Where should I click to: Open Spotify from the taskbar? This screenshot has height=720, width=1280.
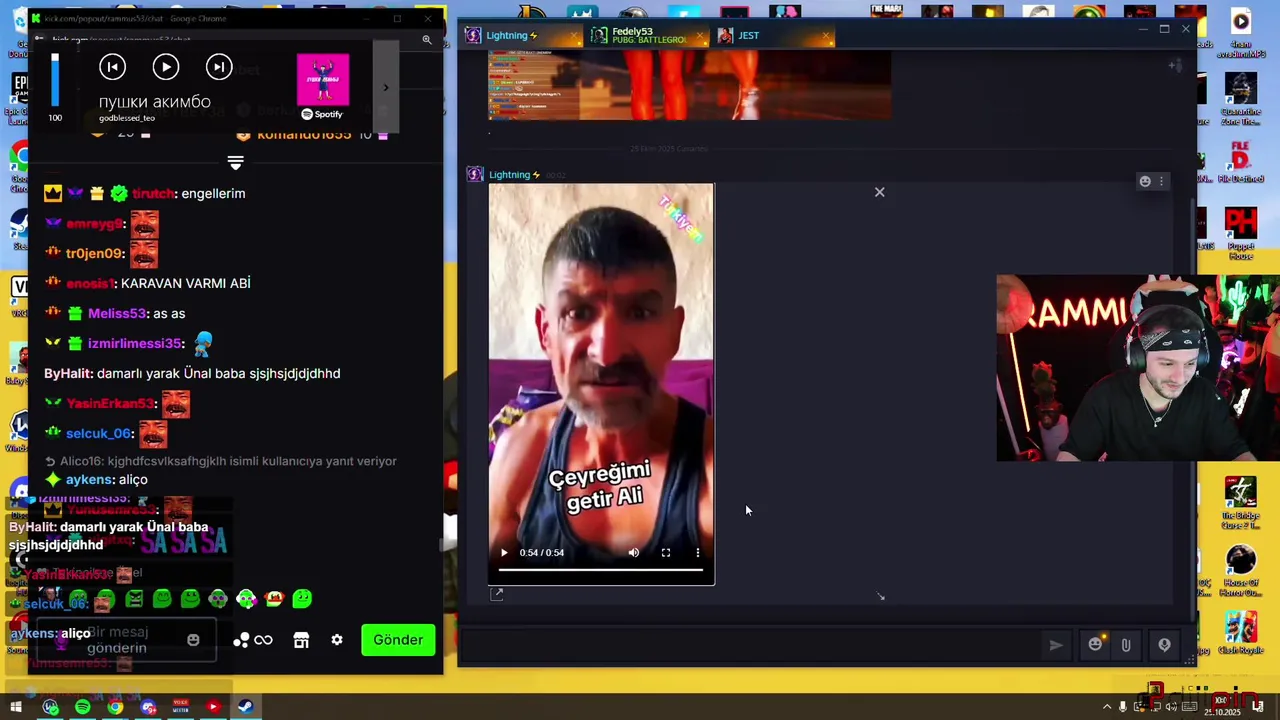pyautogui.click(x=83, y=707)
